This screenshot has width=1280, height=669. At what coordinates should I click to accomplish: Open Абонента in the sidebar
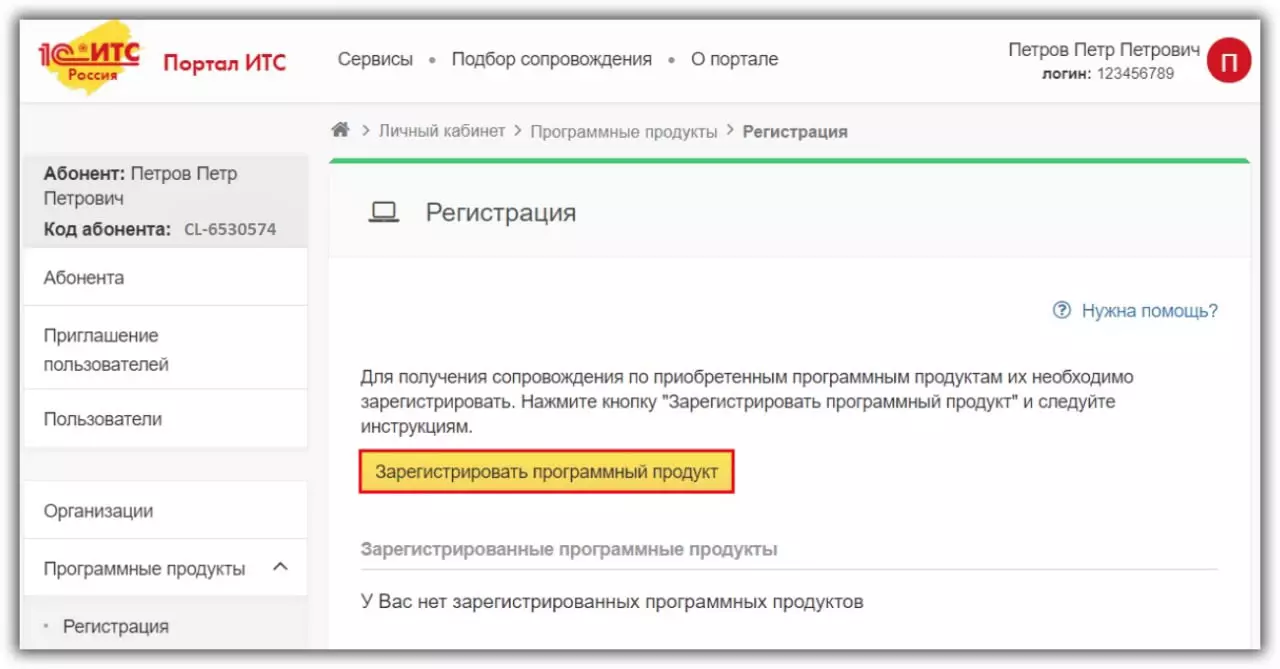[x=84, y=278]
